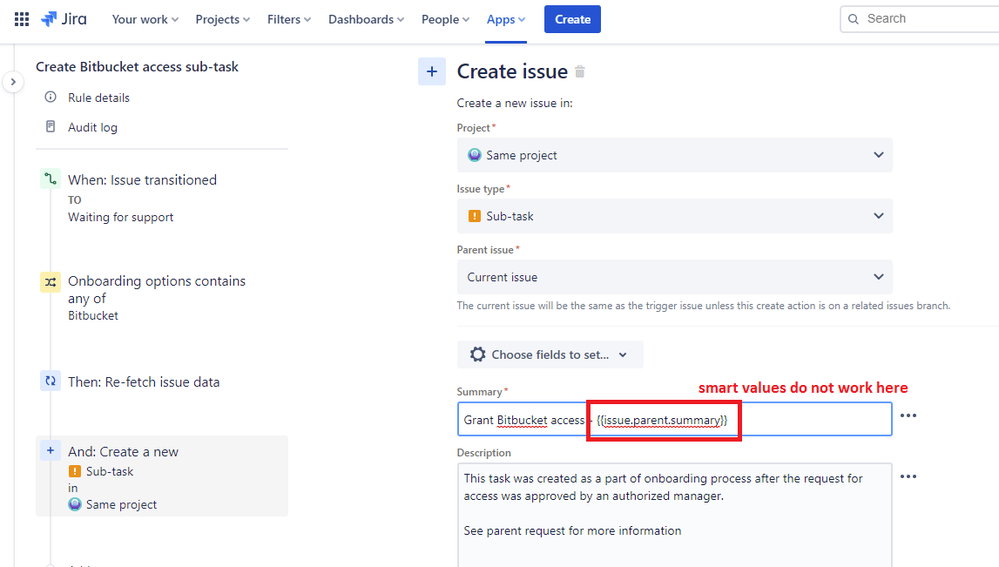
Task: Open the app switcher grid icon
Action: click(22, 19)
